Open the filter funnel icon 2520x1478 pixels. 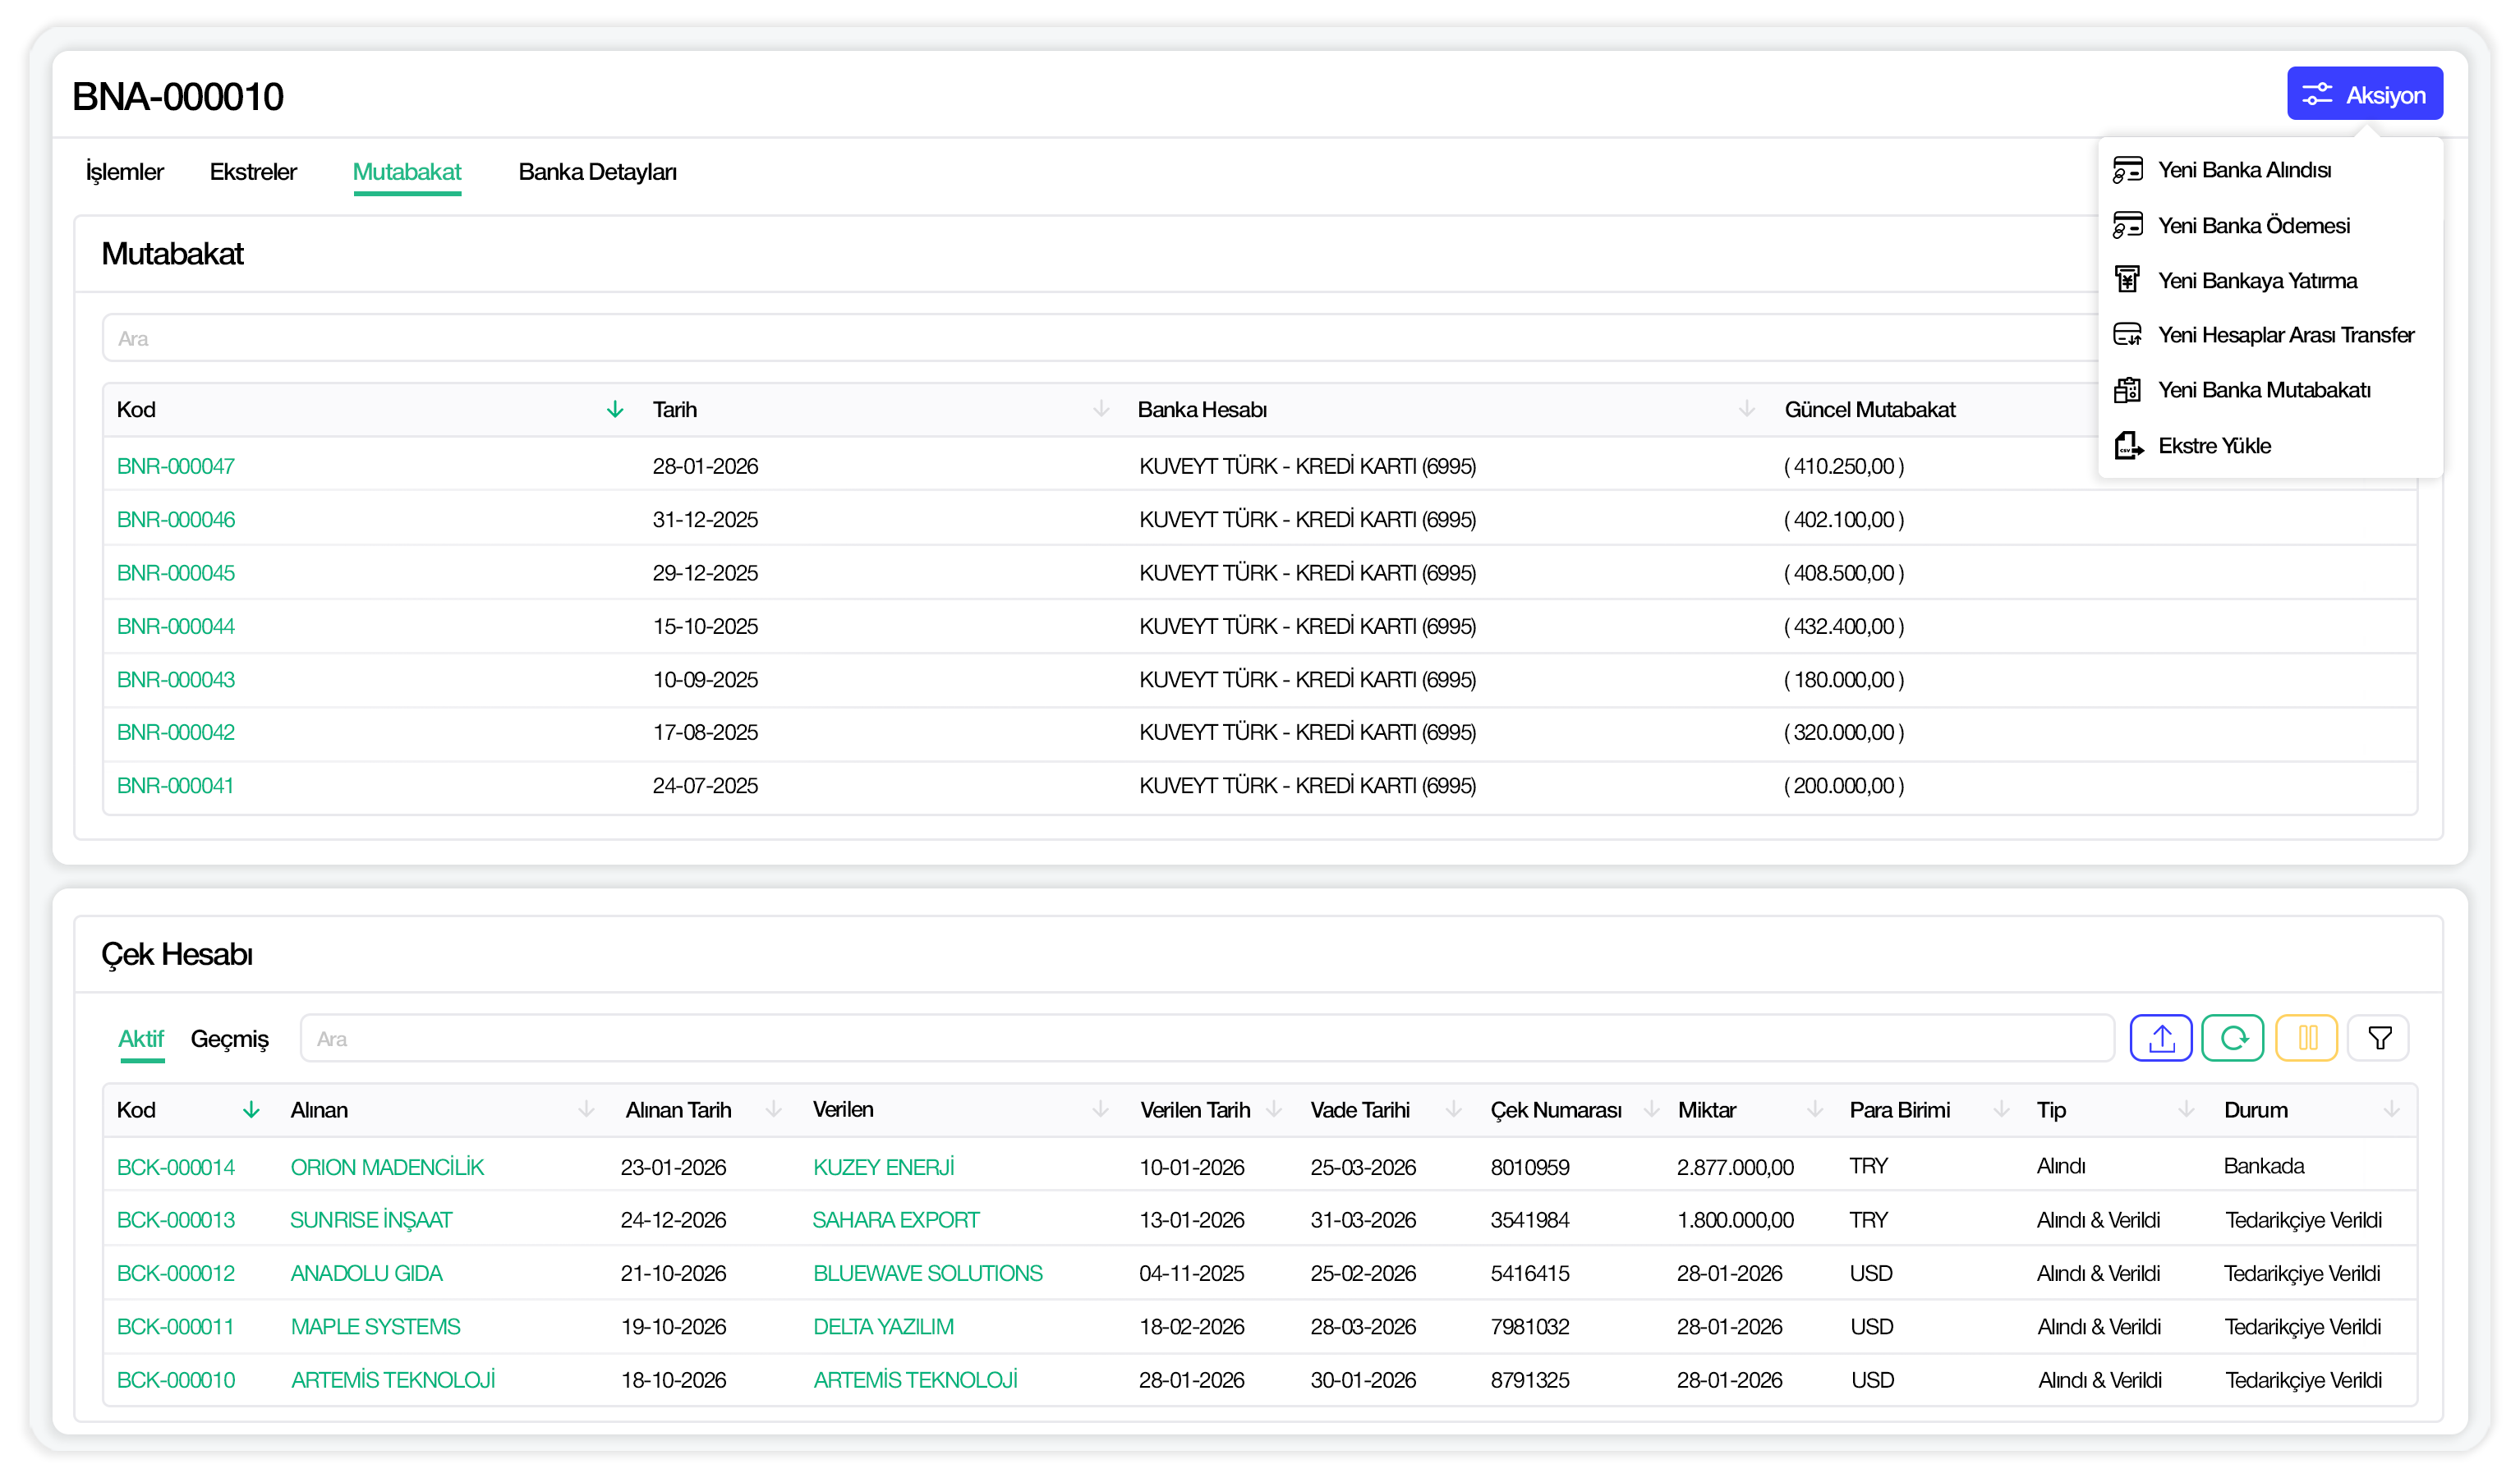coord(2378,1038)
